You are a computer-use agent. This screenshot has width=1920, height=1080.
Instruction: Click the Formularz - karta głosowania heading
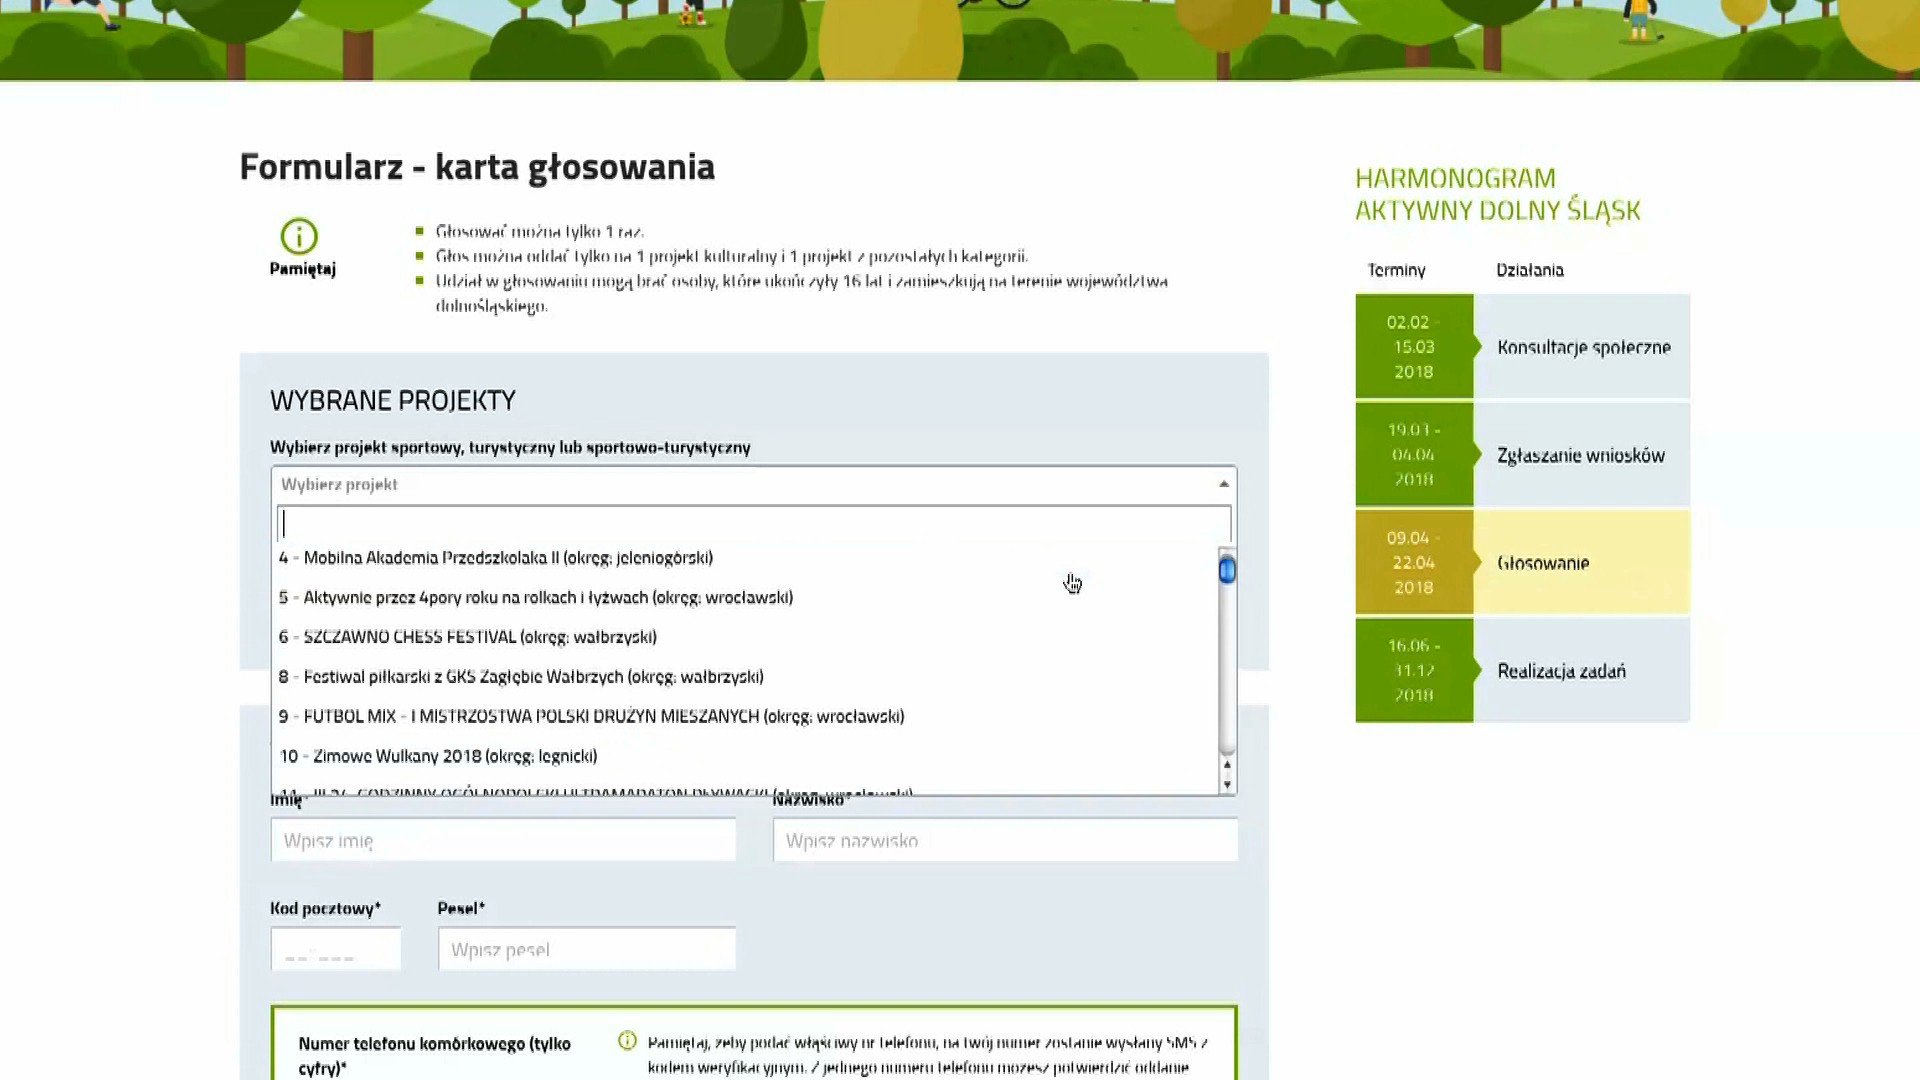(477, 167)
